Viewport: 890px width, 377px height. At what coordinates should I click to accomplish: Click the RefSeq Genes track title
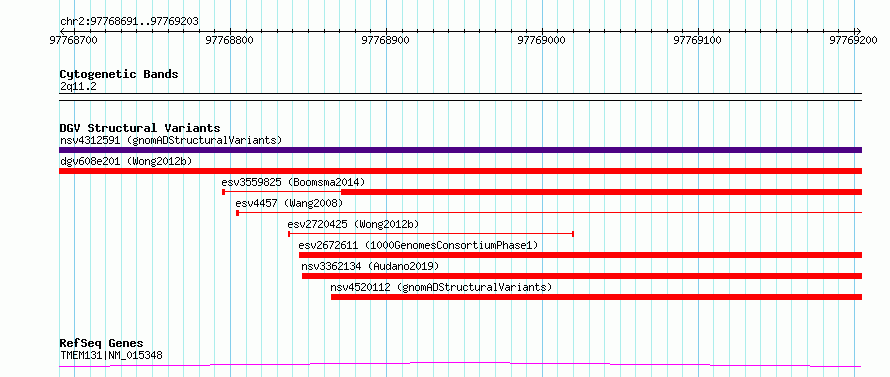tap(101, 344)
